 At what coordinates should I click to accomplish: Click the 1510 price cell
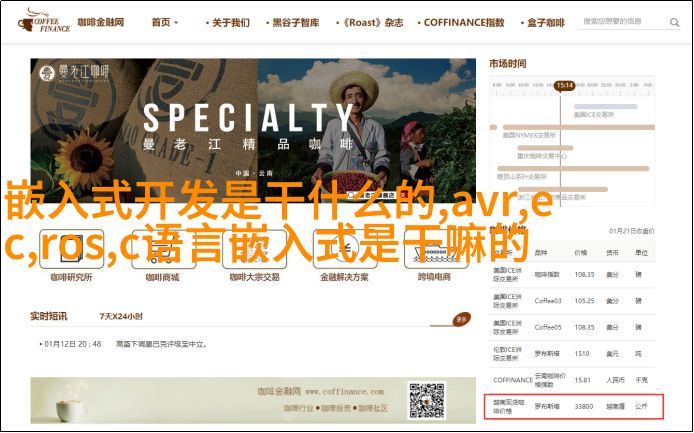point(582,354)
